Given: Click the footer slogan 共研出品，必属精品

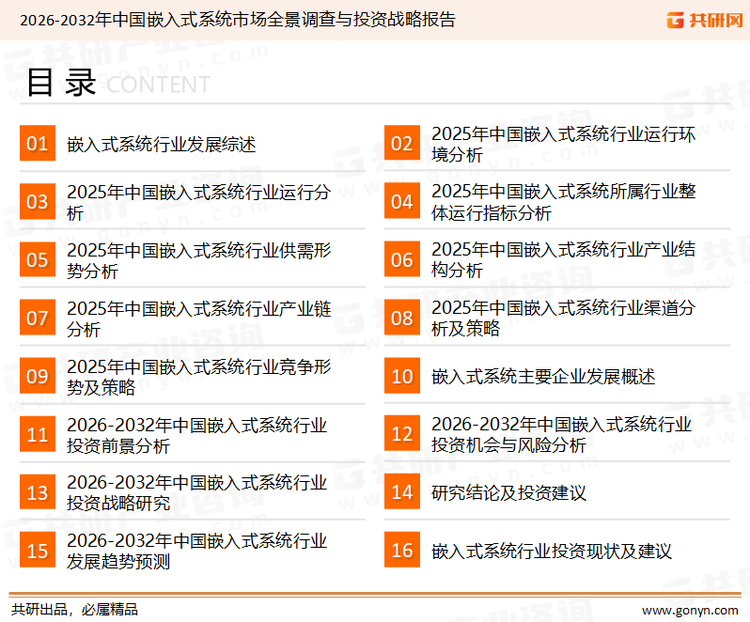Looking at the screenshot, I should [75, 610].
